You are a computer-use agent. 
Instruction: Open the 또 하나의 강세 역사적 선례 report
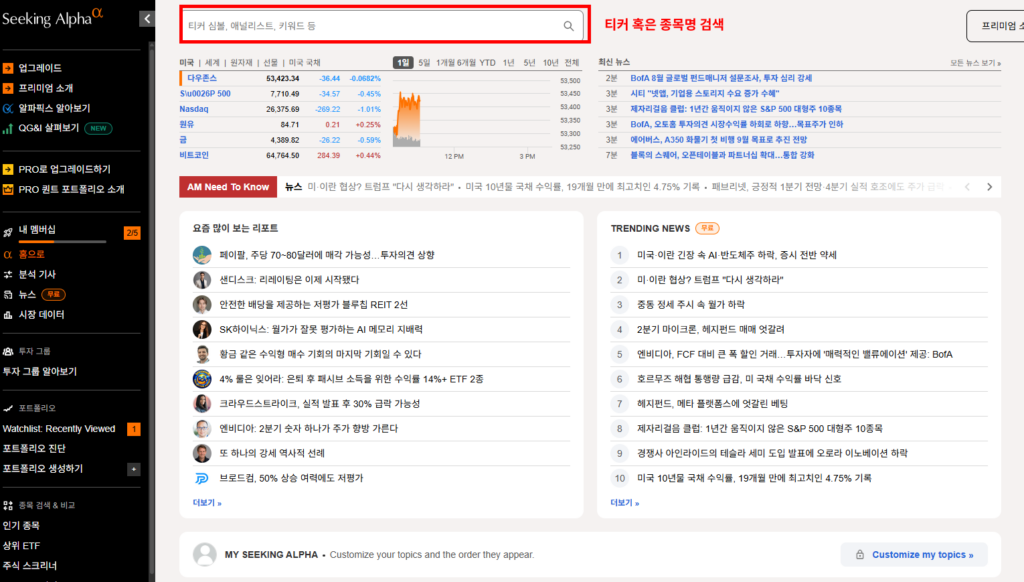click(272, 453)
